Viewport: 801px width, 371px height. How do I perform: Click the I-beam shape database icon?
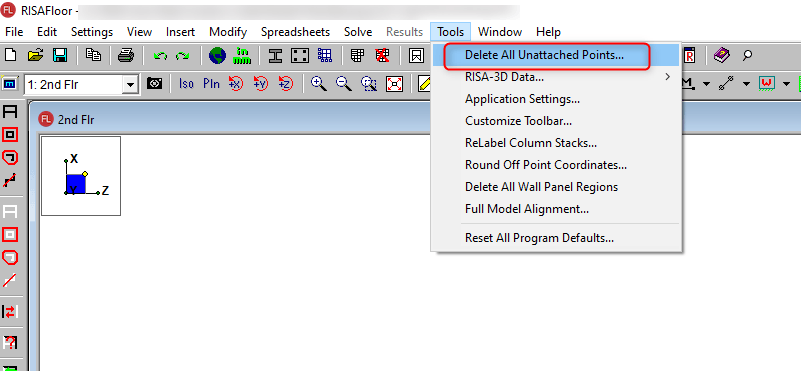pos(276,55)
